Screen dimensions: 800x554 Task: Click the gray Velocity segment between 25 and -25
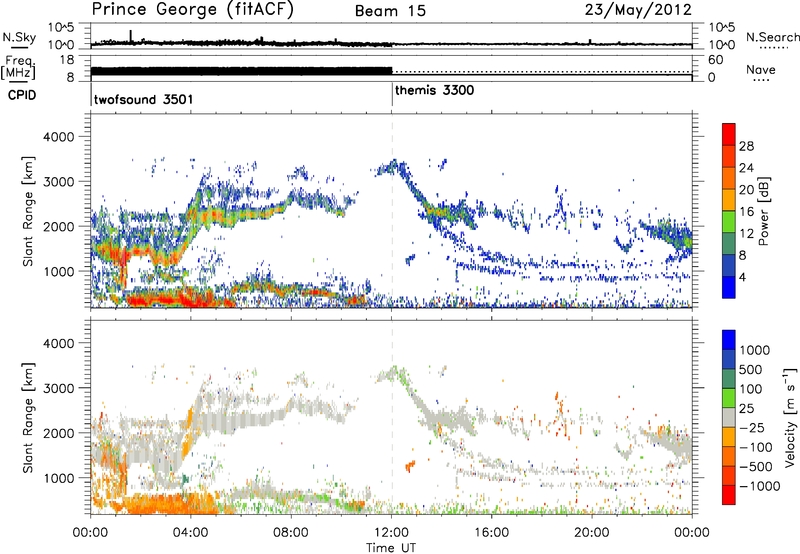coord(729,417)
